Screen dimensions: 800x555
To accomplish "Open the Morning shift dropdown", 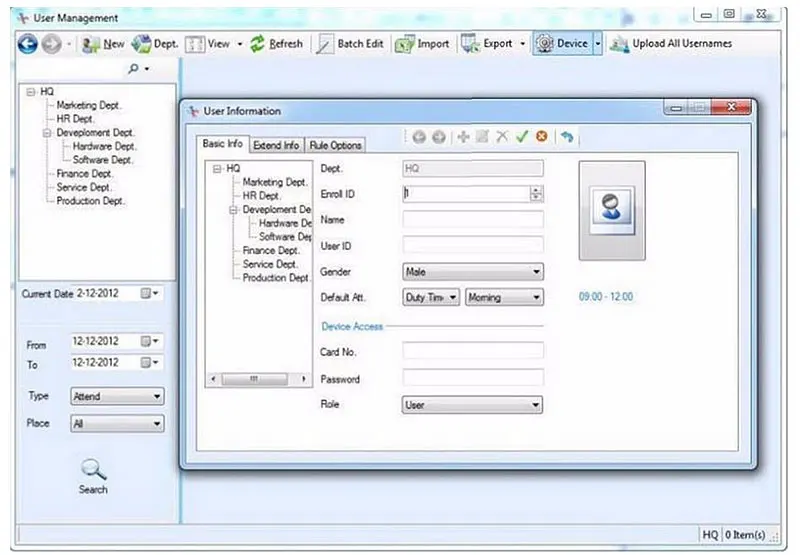I will 504,297.
